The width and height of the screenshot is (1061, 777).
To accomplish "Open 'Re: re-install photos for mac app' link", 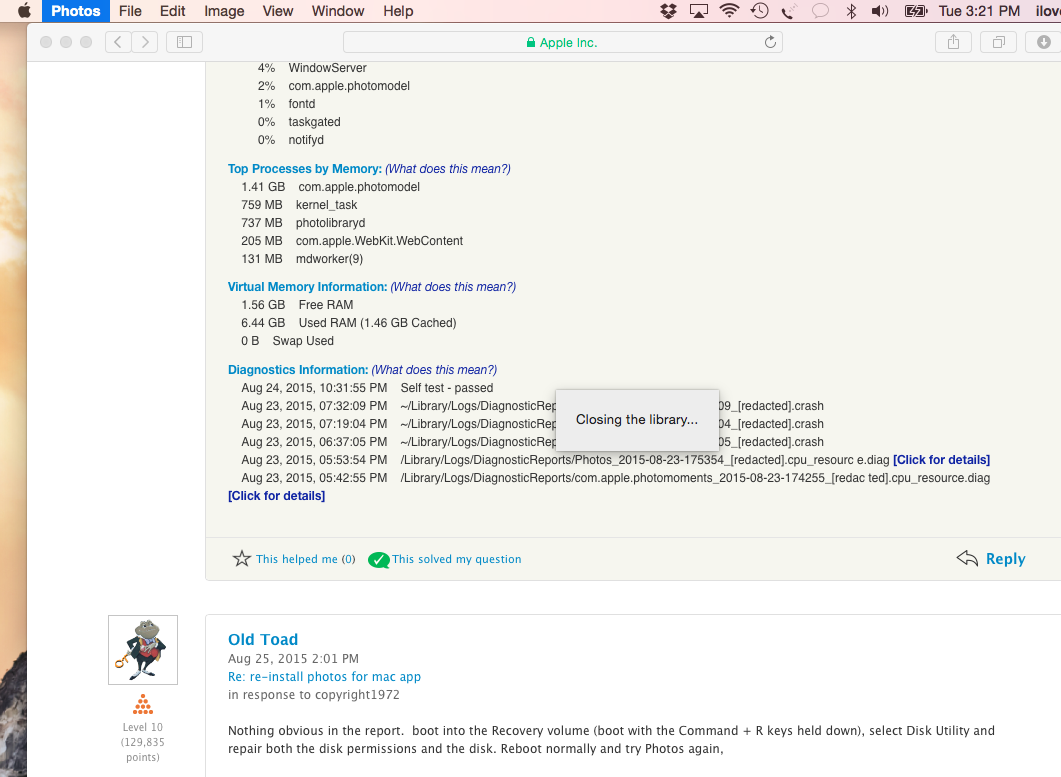I will pyautogui.click(x=324, y=676).
